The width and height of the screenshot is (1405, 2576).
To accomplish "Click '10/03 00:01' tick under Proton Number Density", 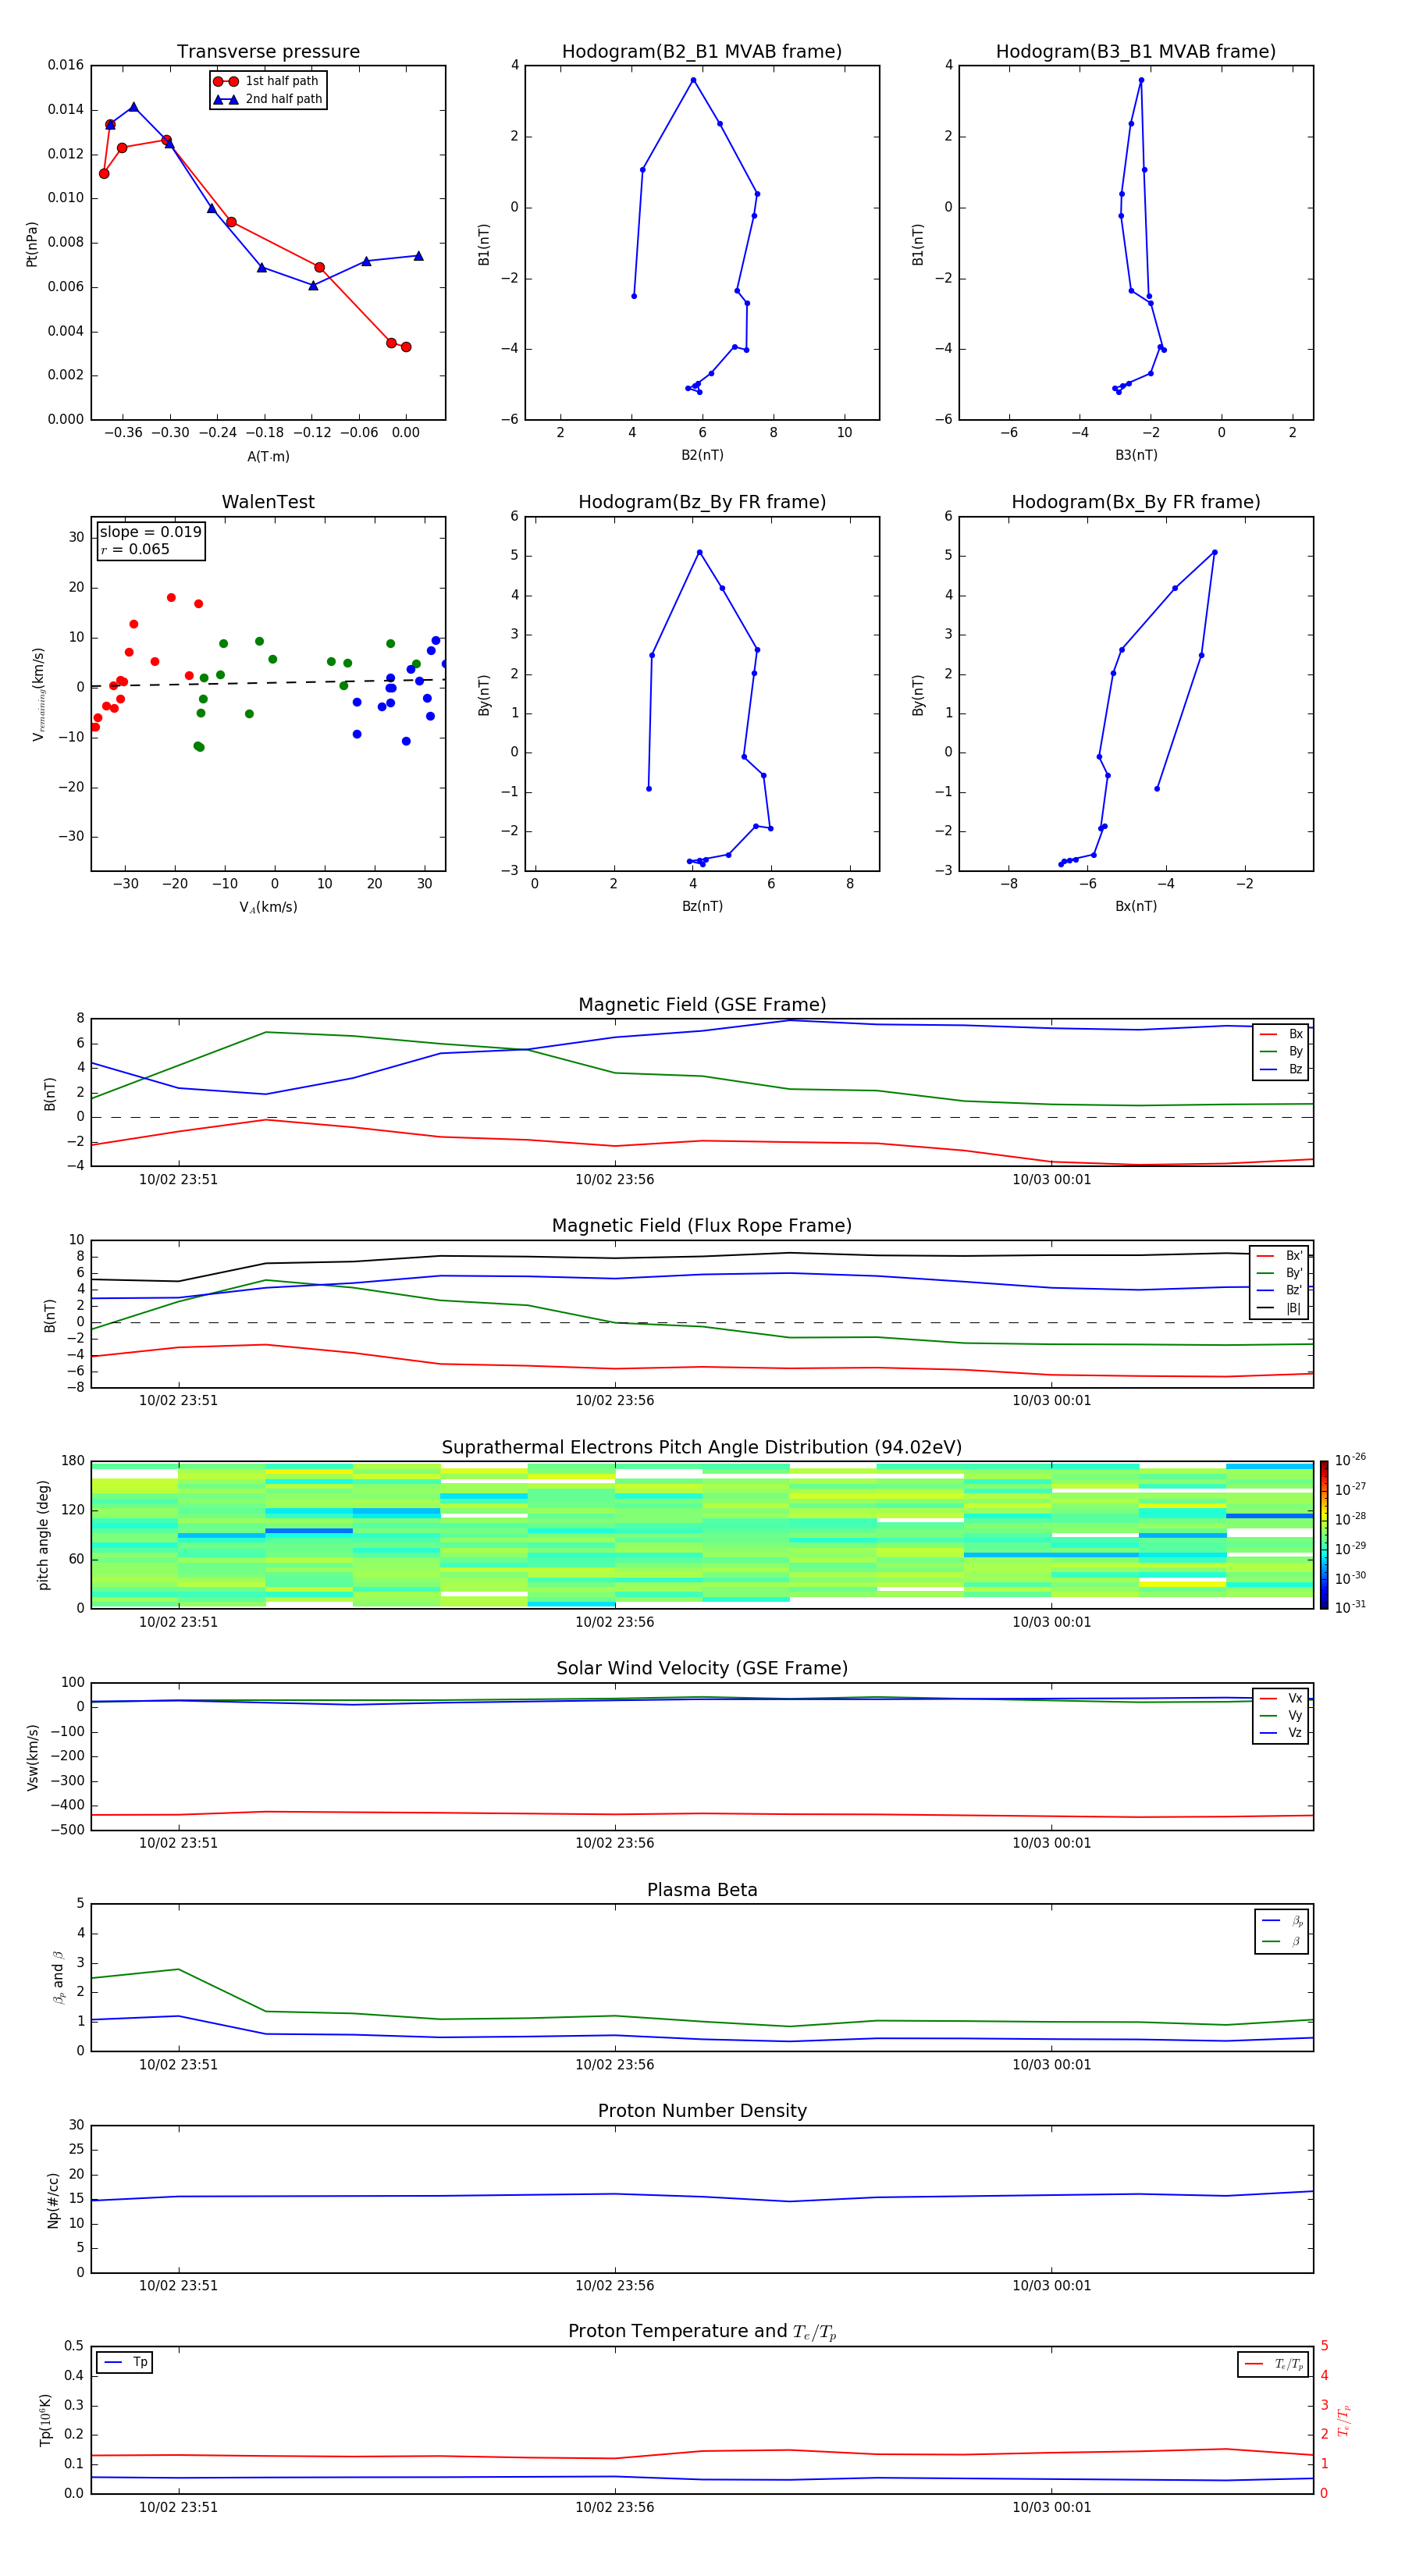I will [x=1051, y=2286].
